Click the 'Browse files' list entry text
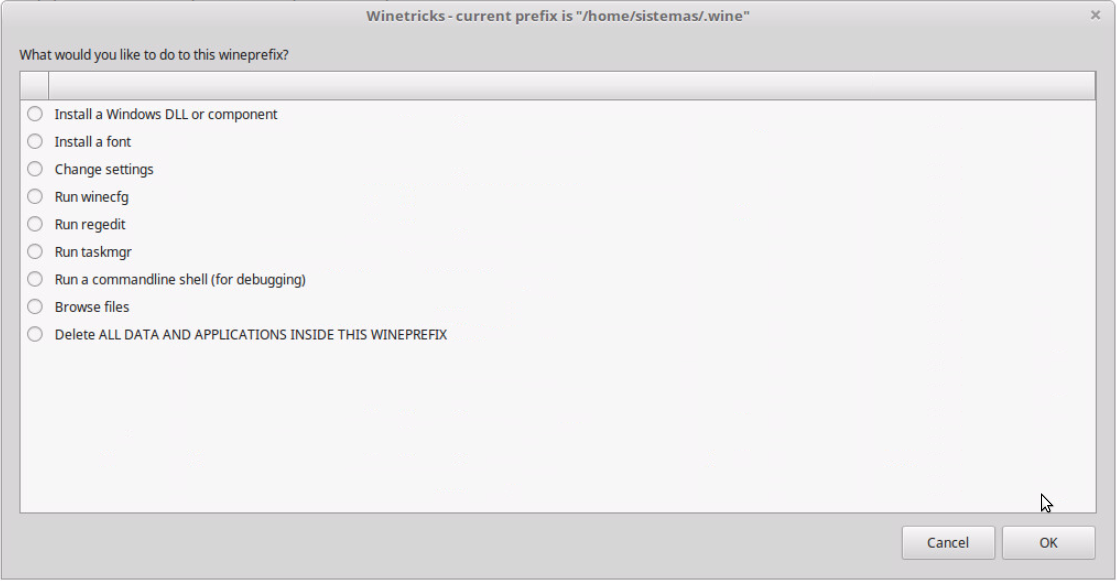 point(92,307)
